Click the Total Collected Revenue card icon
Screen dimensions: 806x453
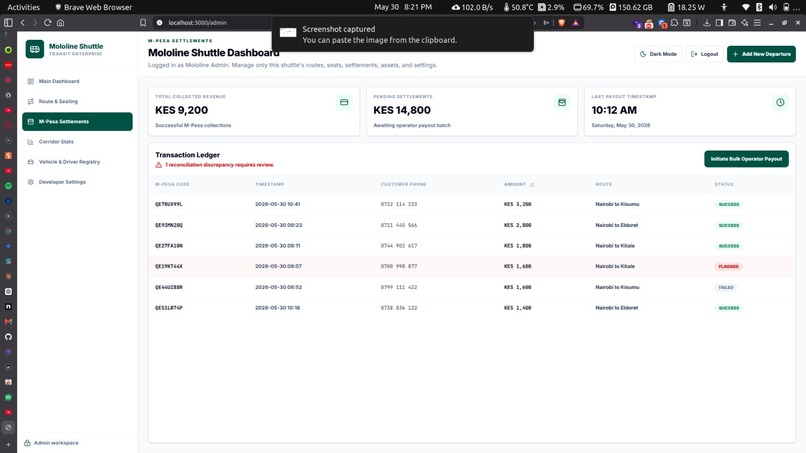(344, 102)
